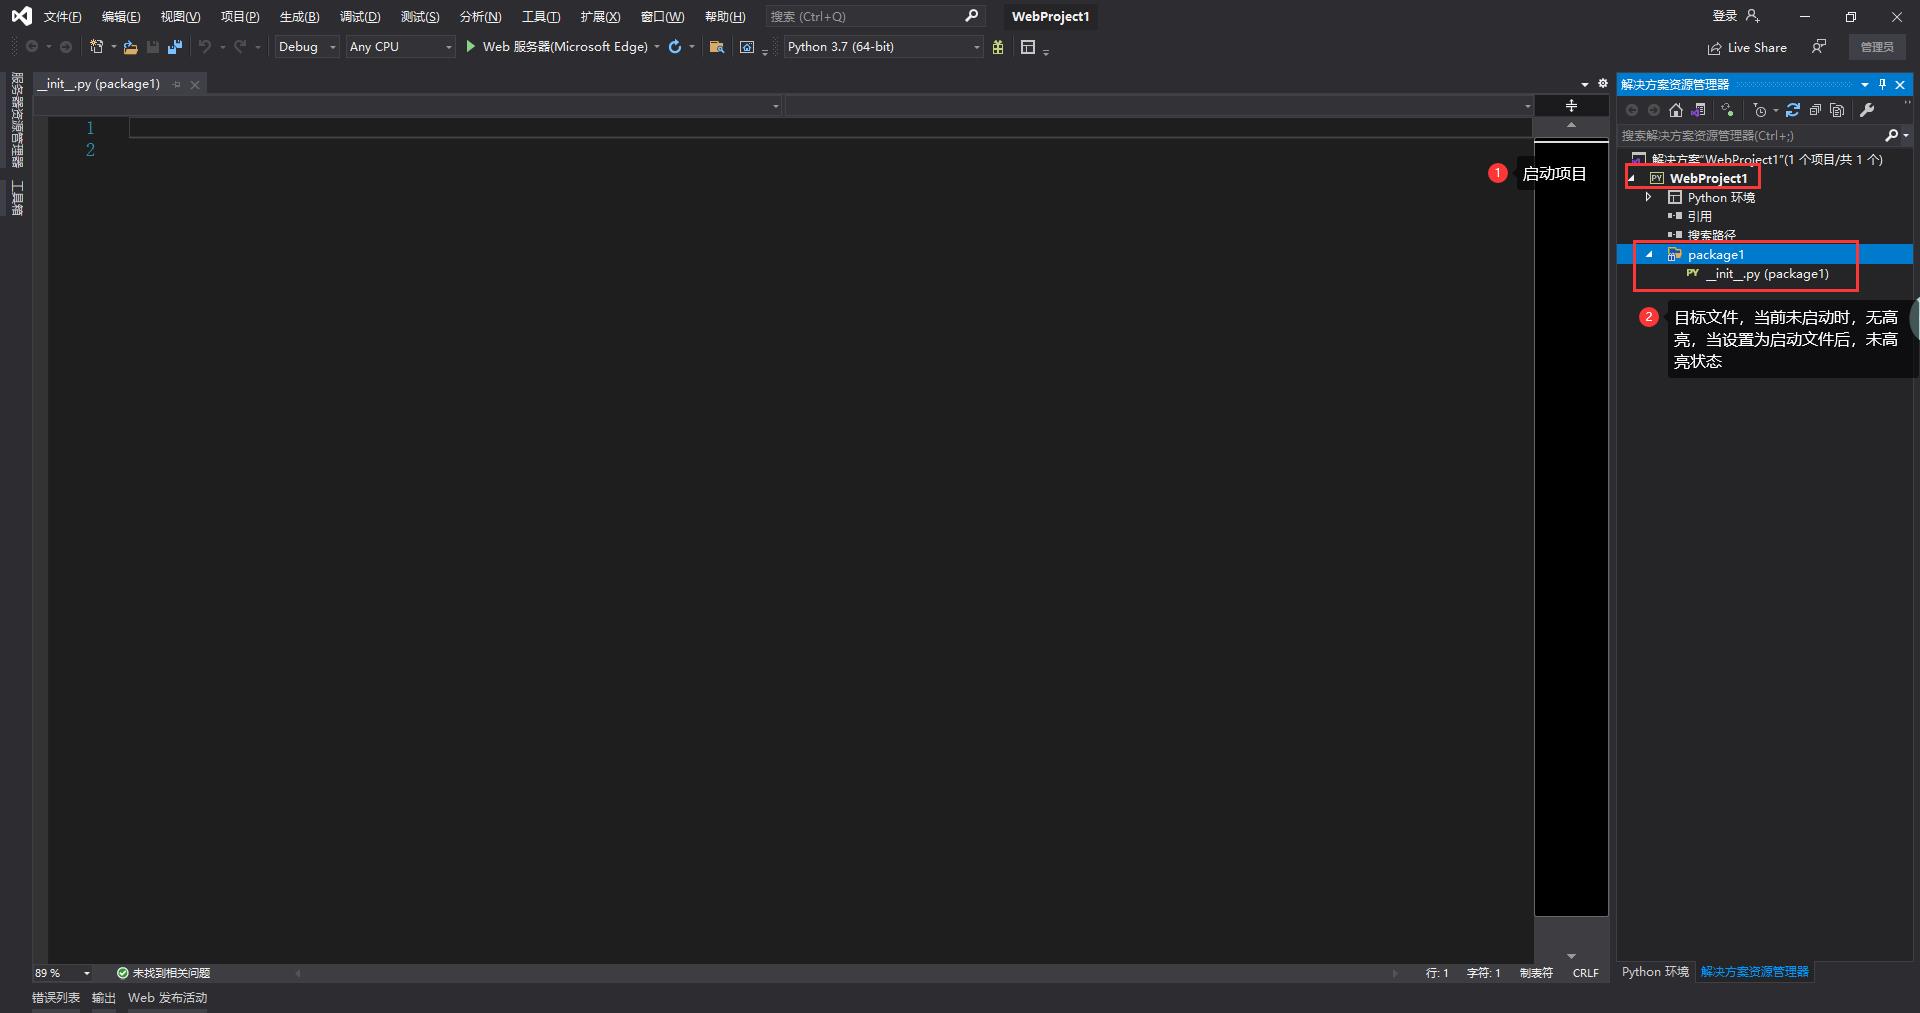Viewport: 1920px width, 1013px height.
Task: Start Web 服务器(Microsoft Edge) run button
Action: 557,47
